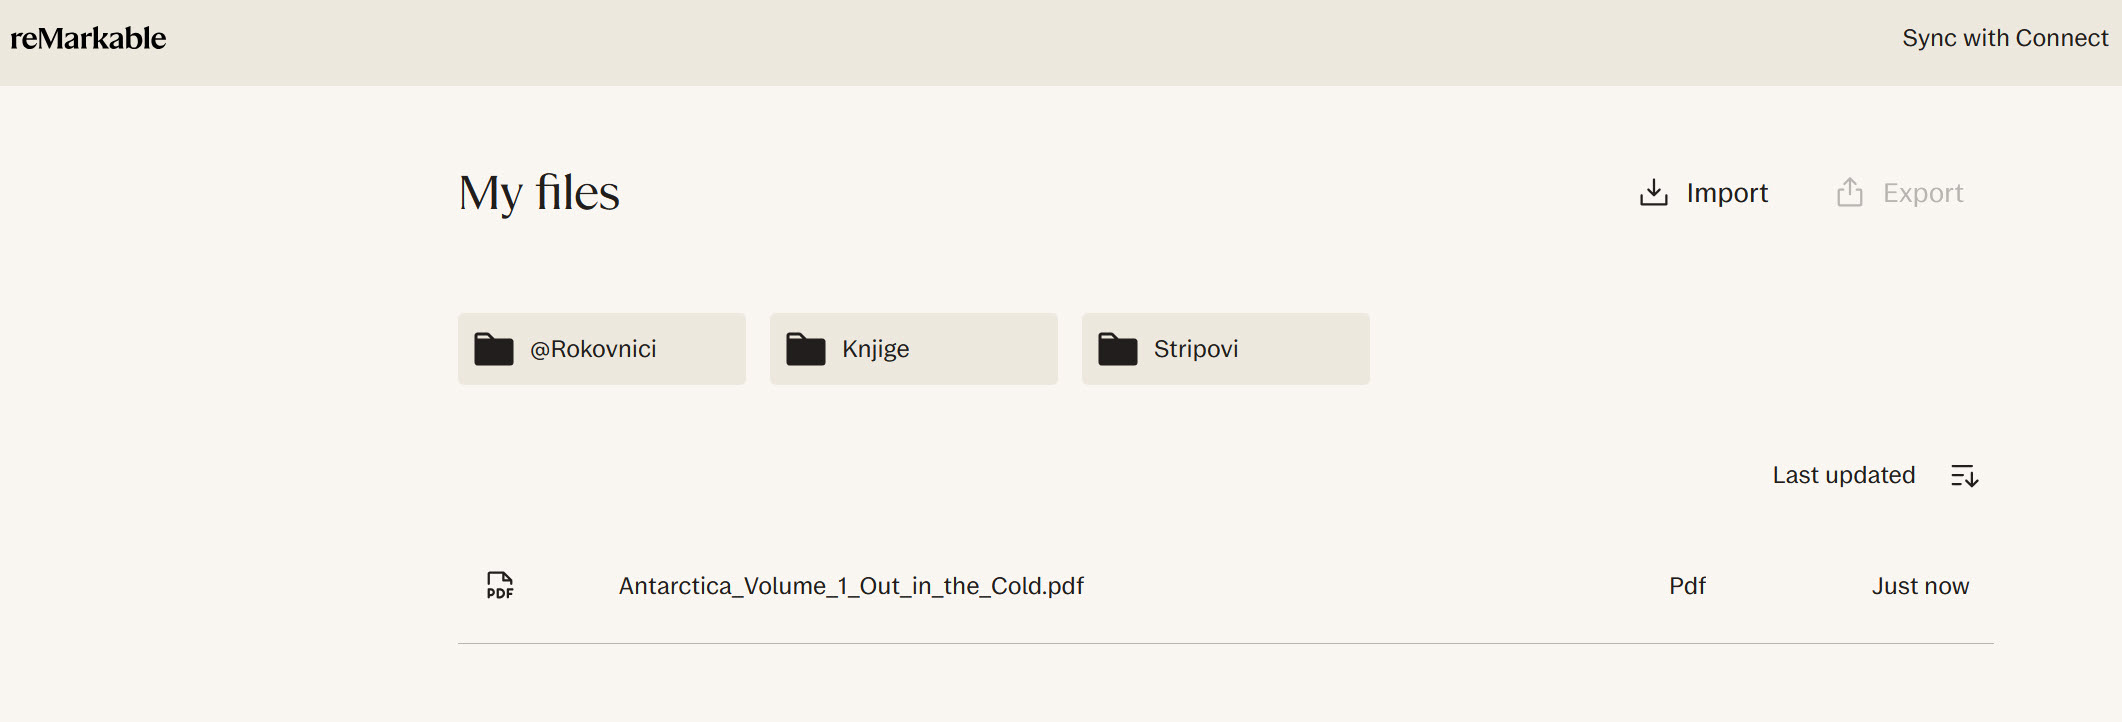Click the Import button label
2122x722 pixels.
tap(1727, 193)
